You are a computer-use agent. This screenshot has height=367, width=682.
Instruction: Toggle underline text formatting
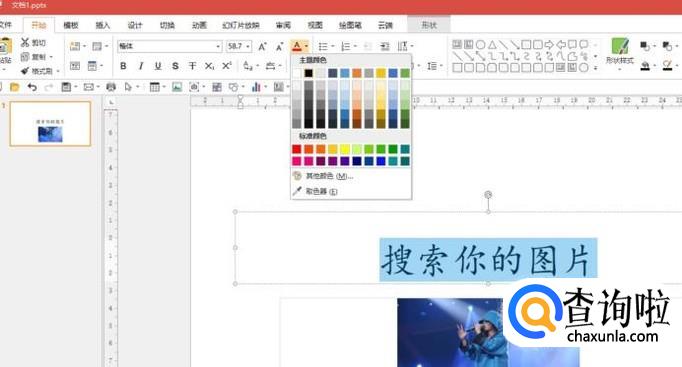(158, 66)
